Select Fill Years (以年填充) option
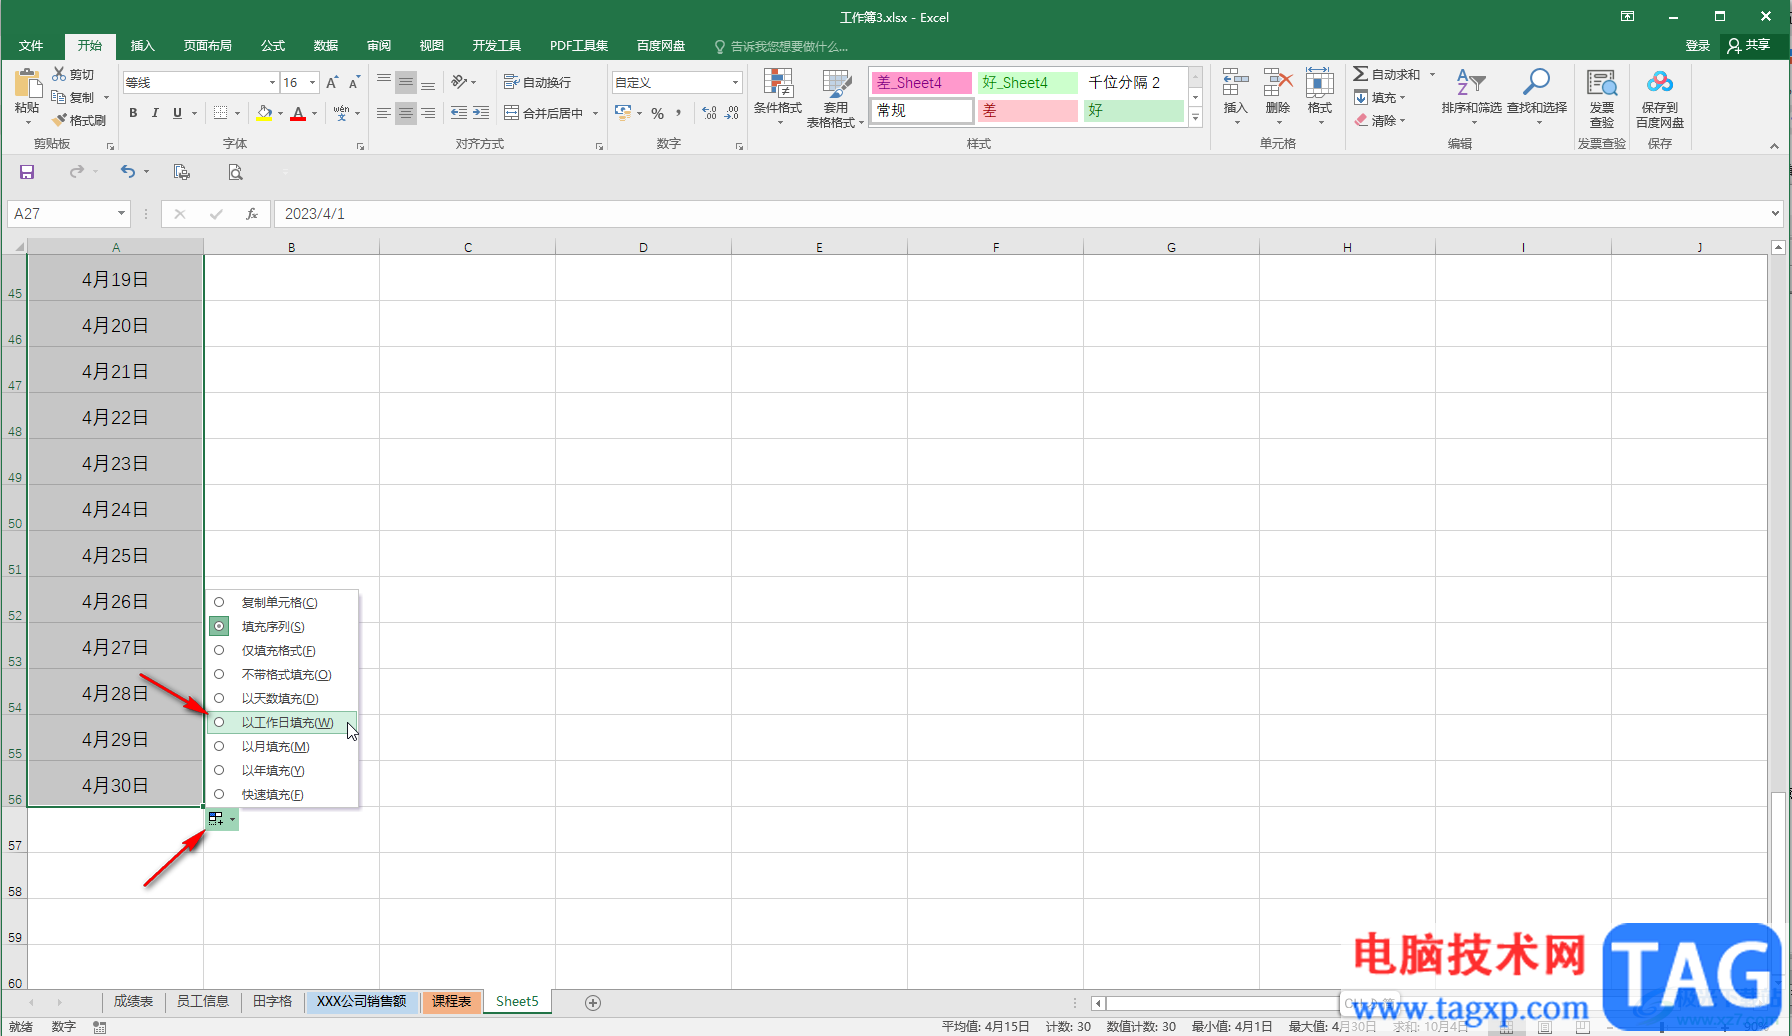 pyautogui.click(x=281, y=770)
